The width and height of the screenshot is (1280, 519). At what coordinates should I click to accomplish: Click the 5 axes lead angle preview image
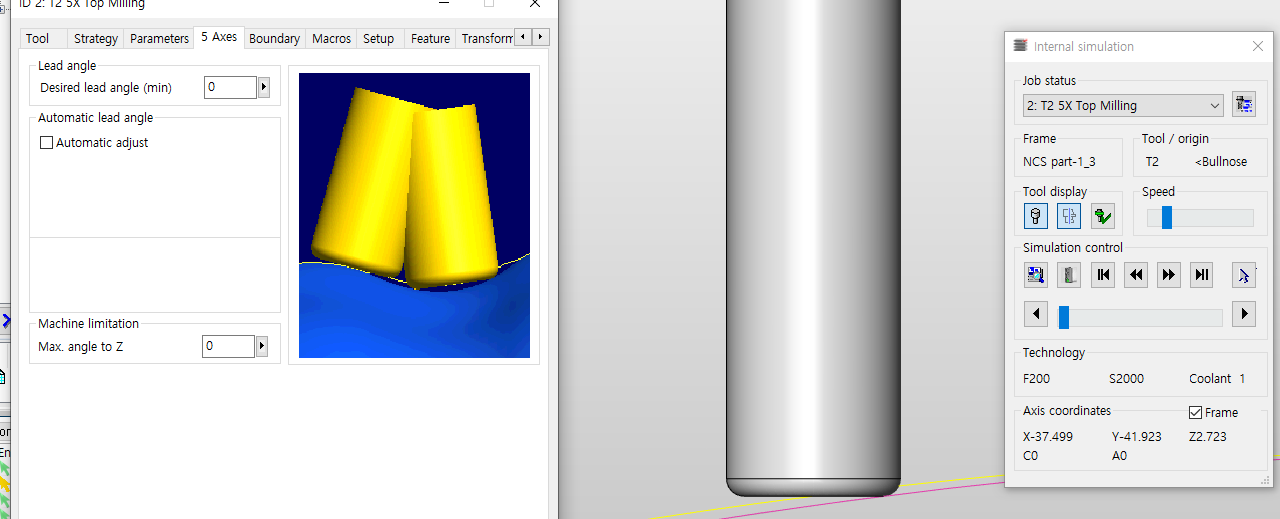pyautogui.click(x=414, y=215)
